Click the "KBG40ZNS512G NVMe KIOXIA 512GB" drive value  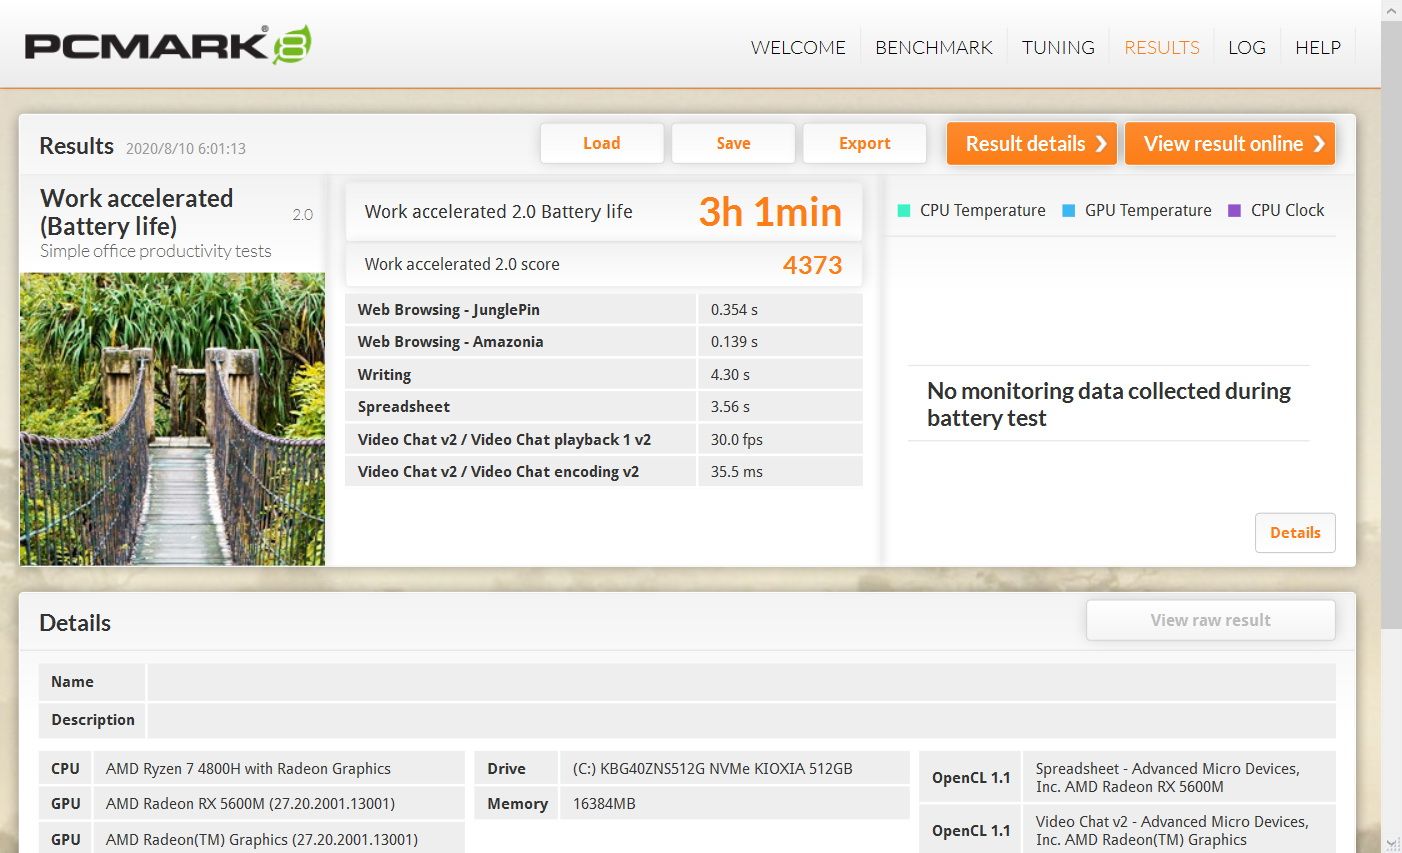[713, 769]
